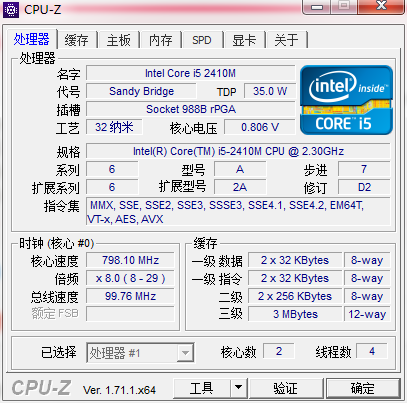Screen dimensions: 407x403
Task: Click the CPU-Z title bar app icon
Action: click(11, 10)
